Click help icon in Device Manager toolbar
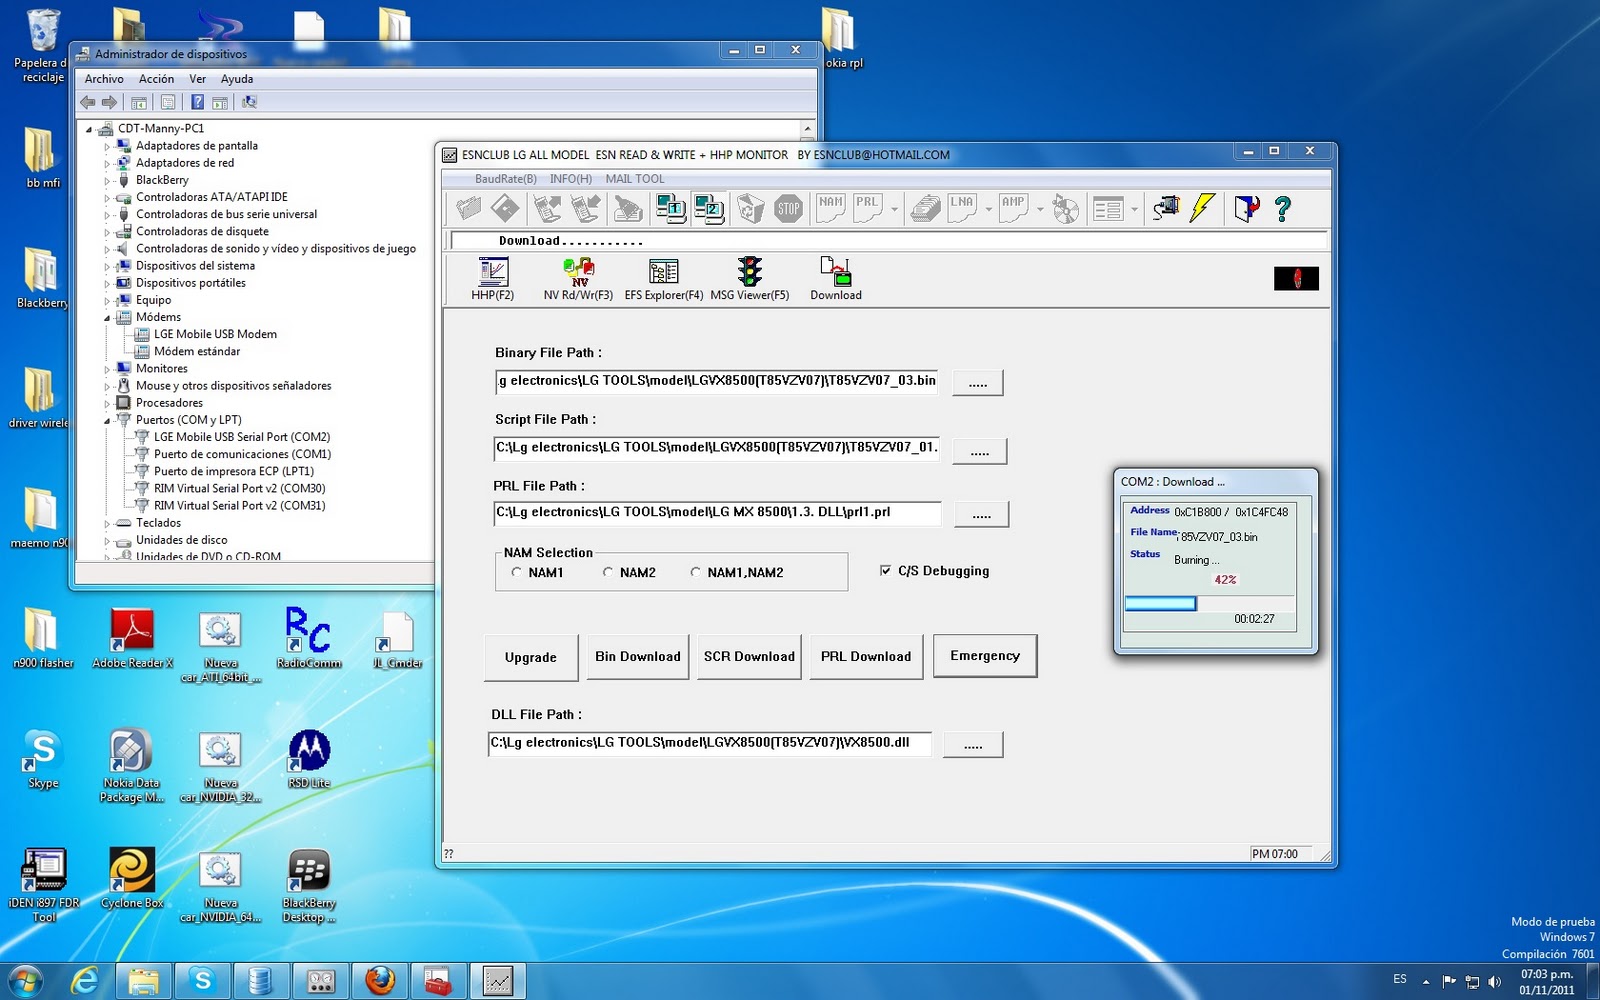Image resolution: width=1600 pixels, height=1000 pixels. [197, 102]
